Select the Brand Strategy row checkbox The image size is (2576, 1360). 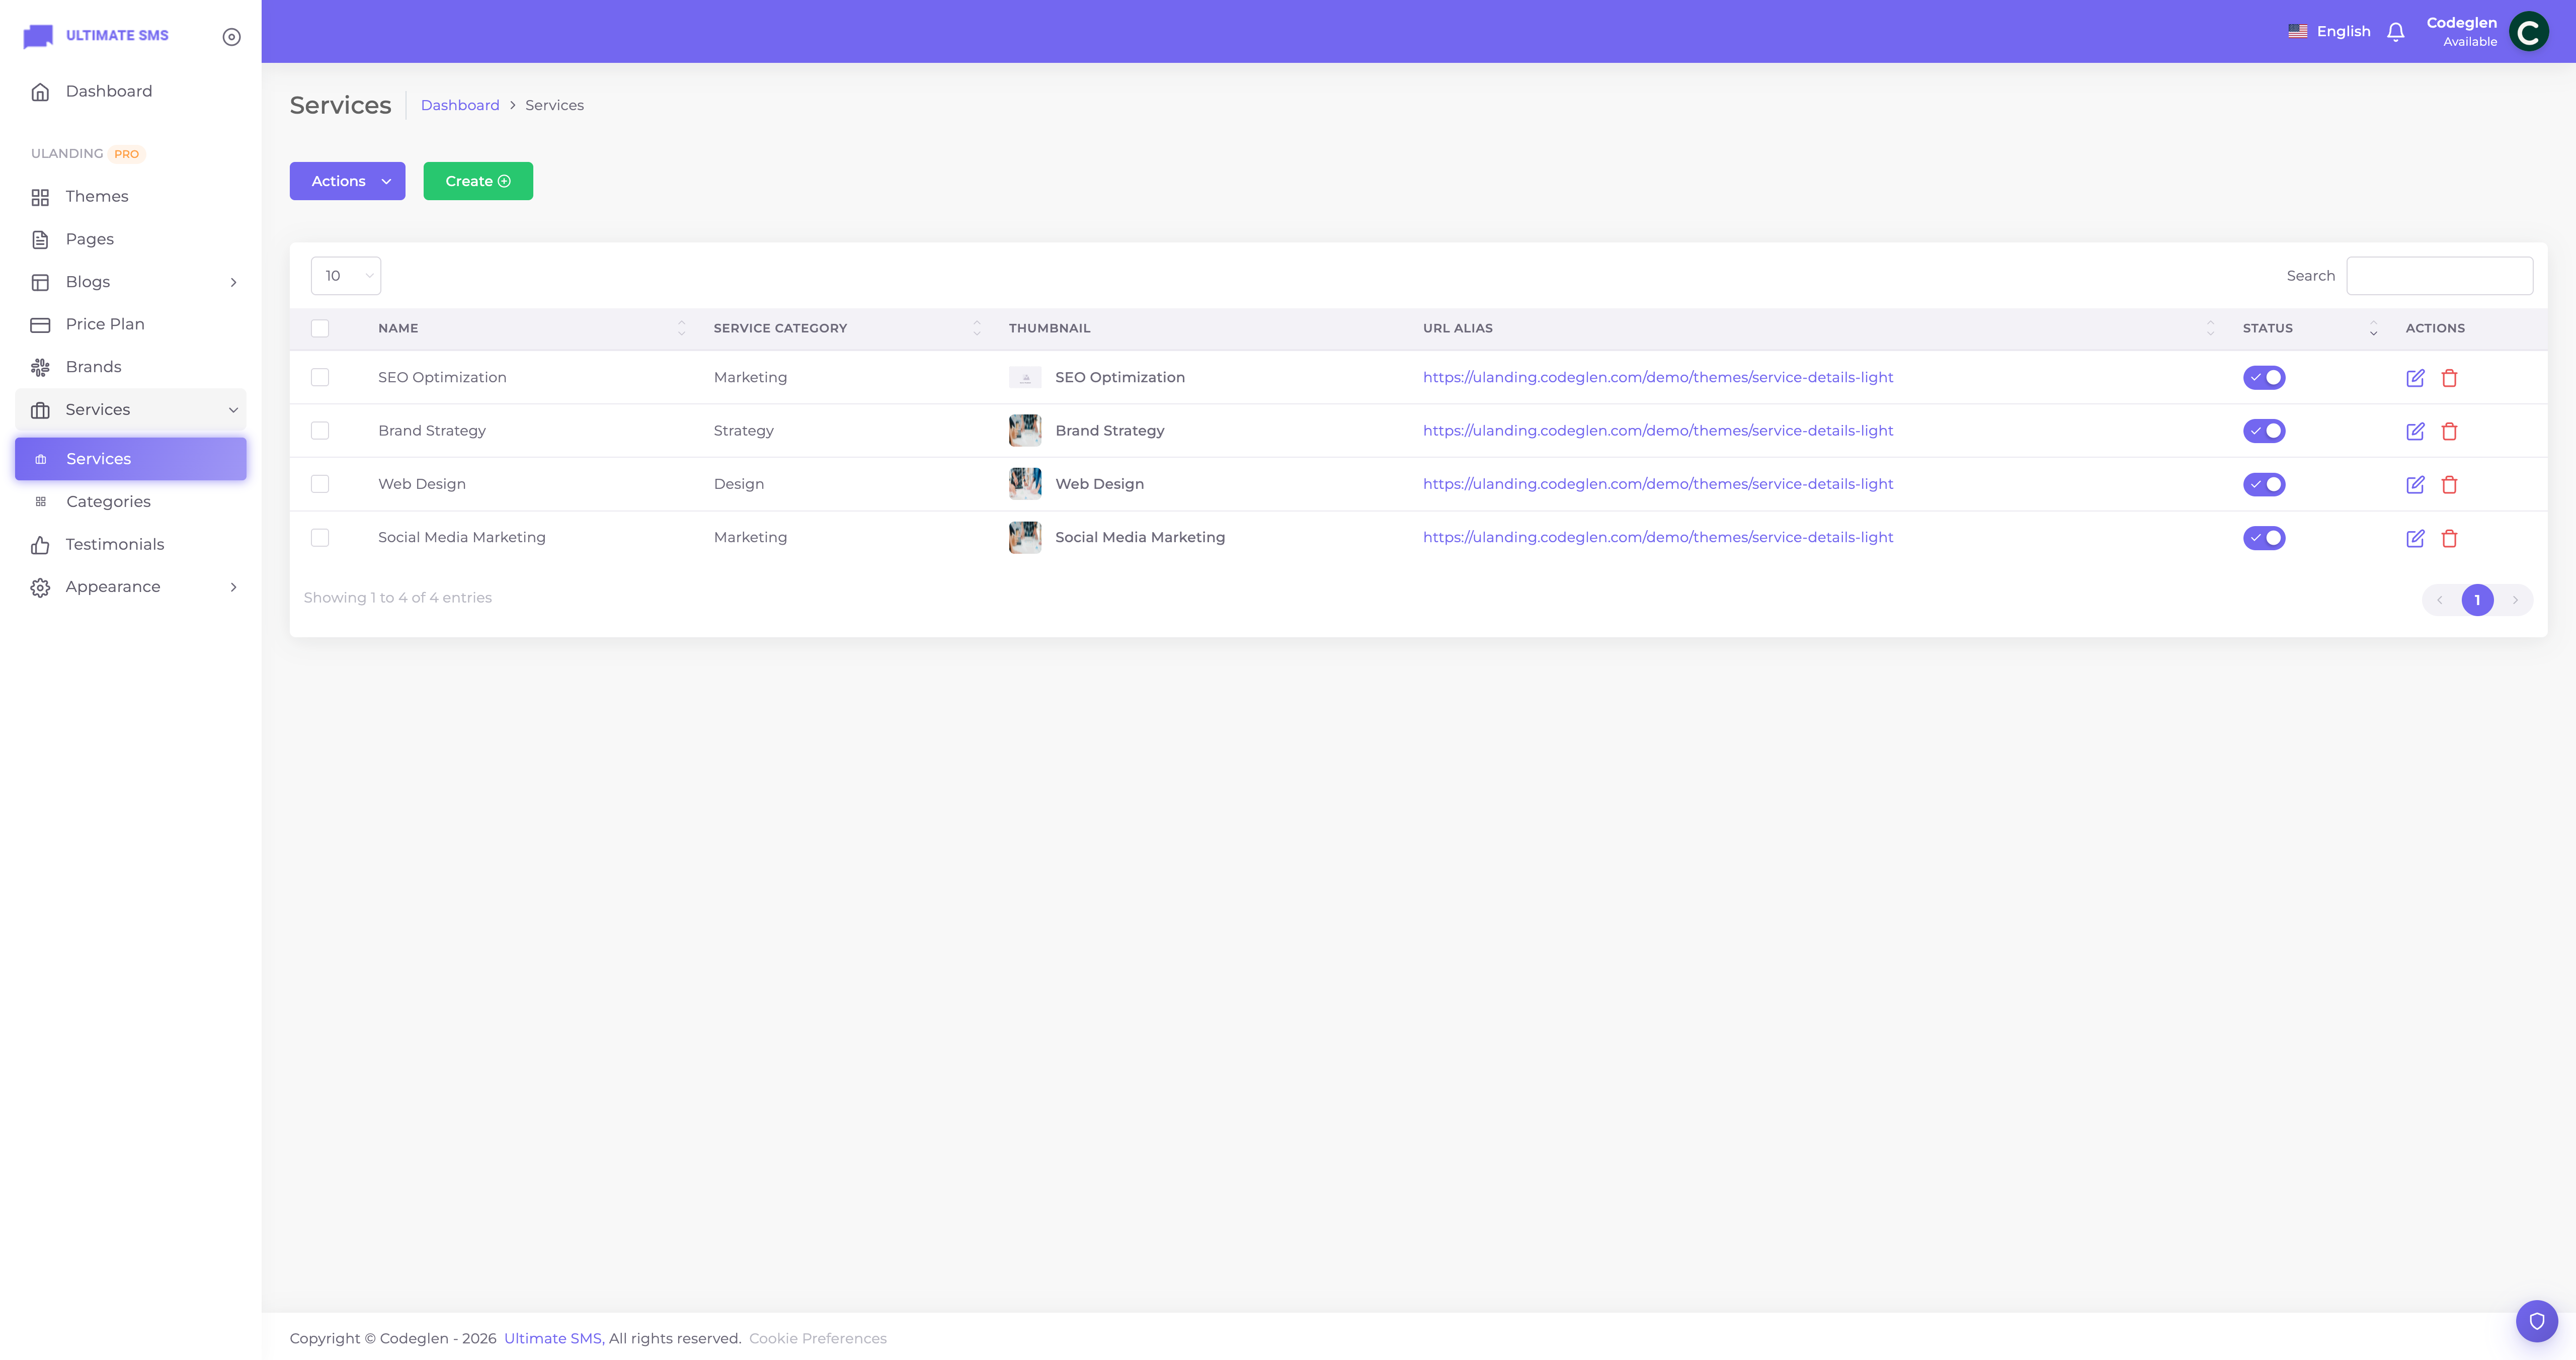[x=319, y=431]
